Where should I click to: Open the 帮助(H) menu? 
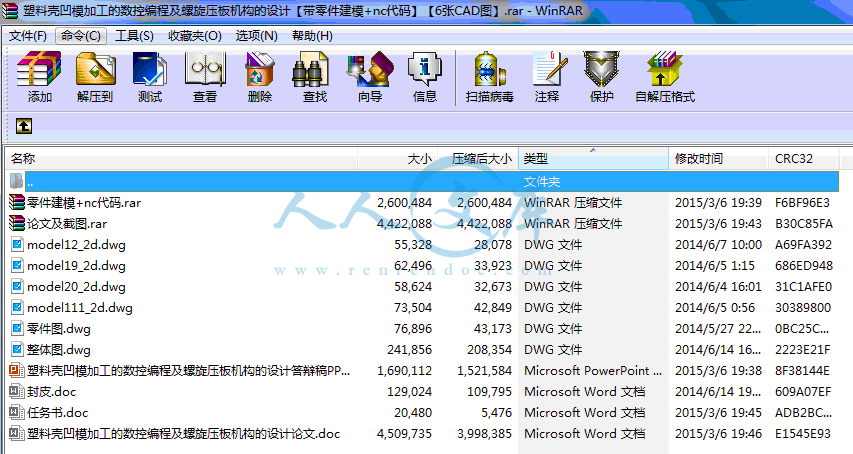coord(312,36)
